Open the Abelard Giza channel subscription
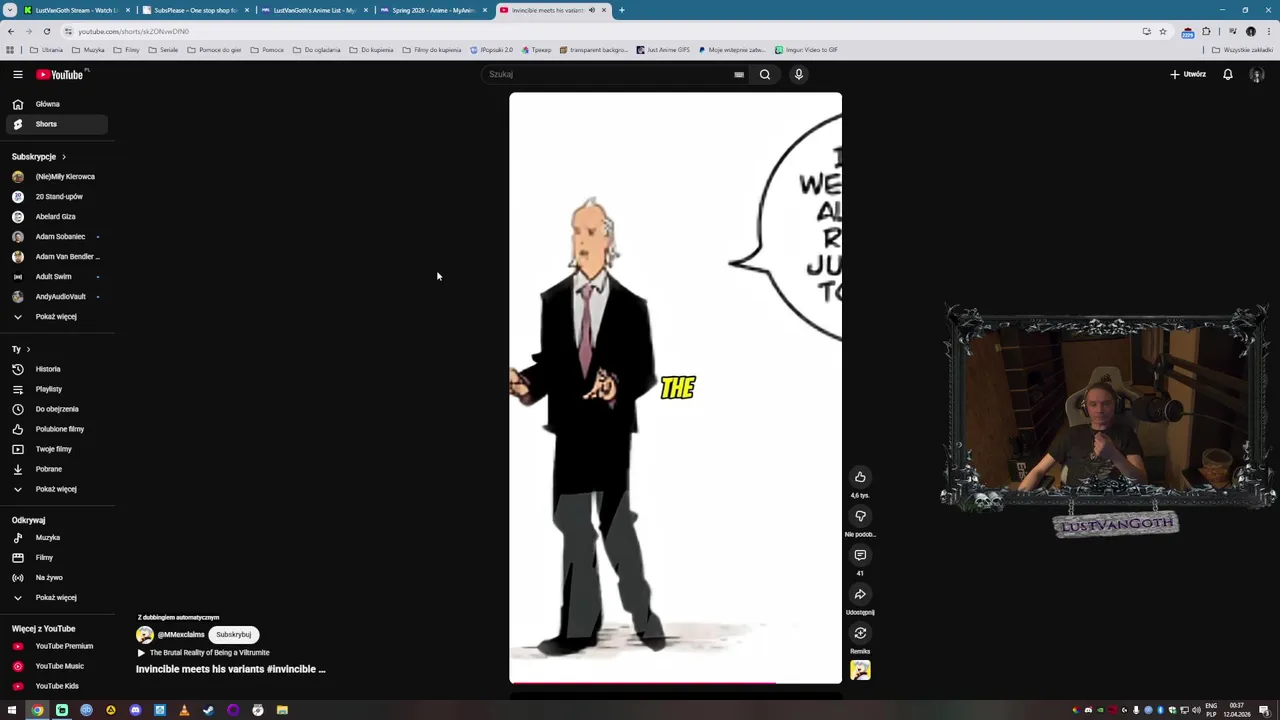Viewport: 1280px width, 720px height. pos(57,217)
